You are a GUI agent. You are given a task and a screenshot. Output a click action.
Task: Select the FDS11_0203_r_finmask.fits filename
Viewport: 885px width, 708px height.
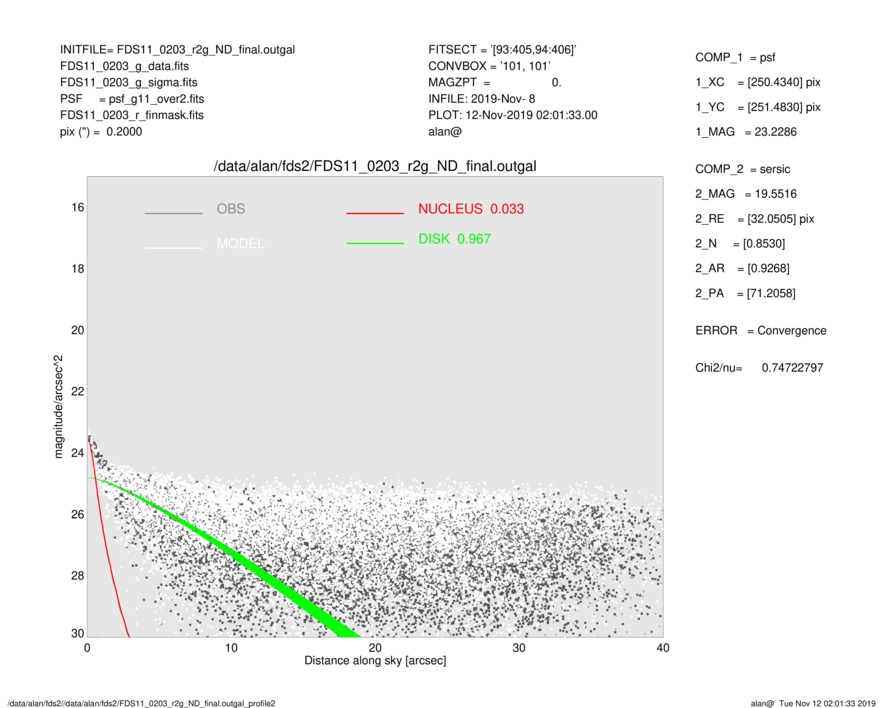coord(132,115)
